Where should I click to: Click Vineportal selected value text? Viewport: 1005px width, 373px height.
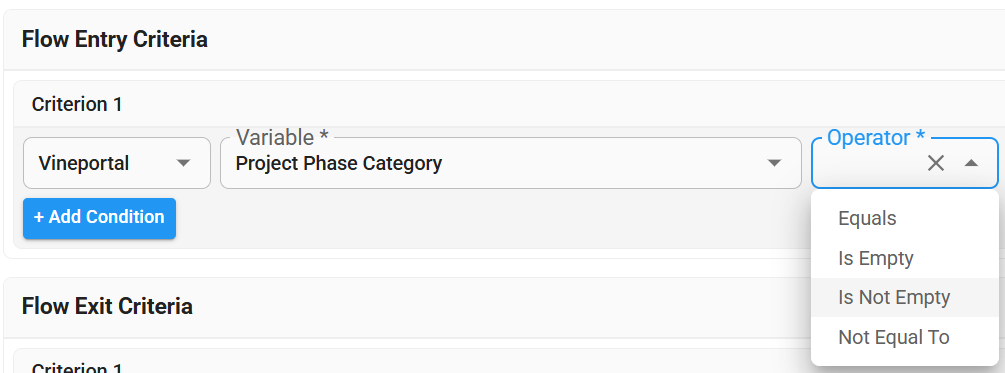84,163
